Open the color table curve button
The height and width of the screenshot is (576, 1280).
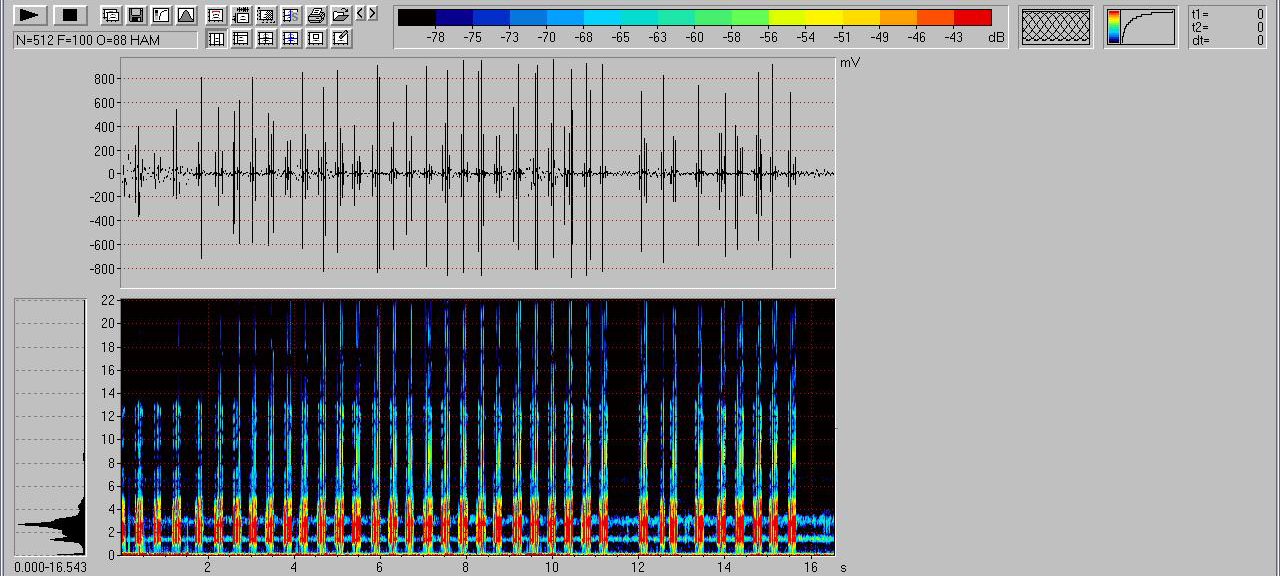[x=1141, y=27]
